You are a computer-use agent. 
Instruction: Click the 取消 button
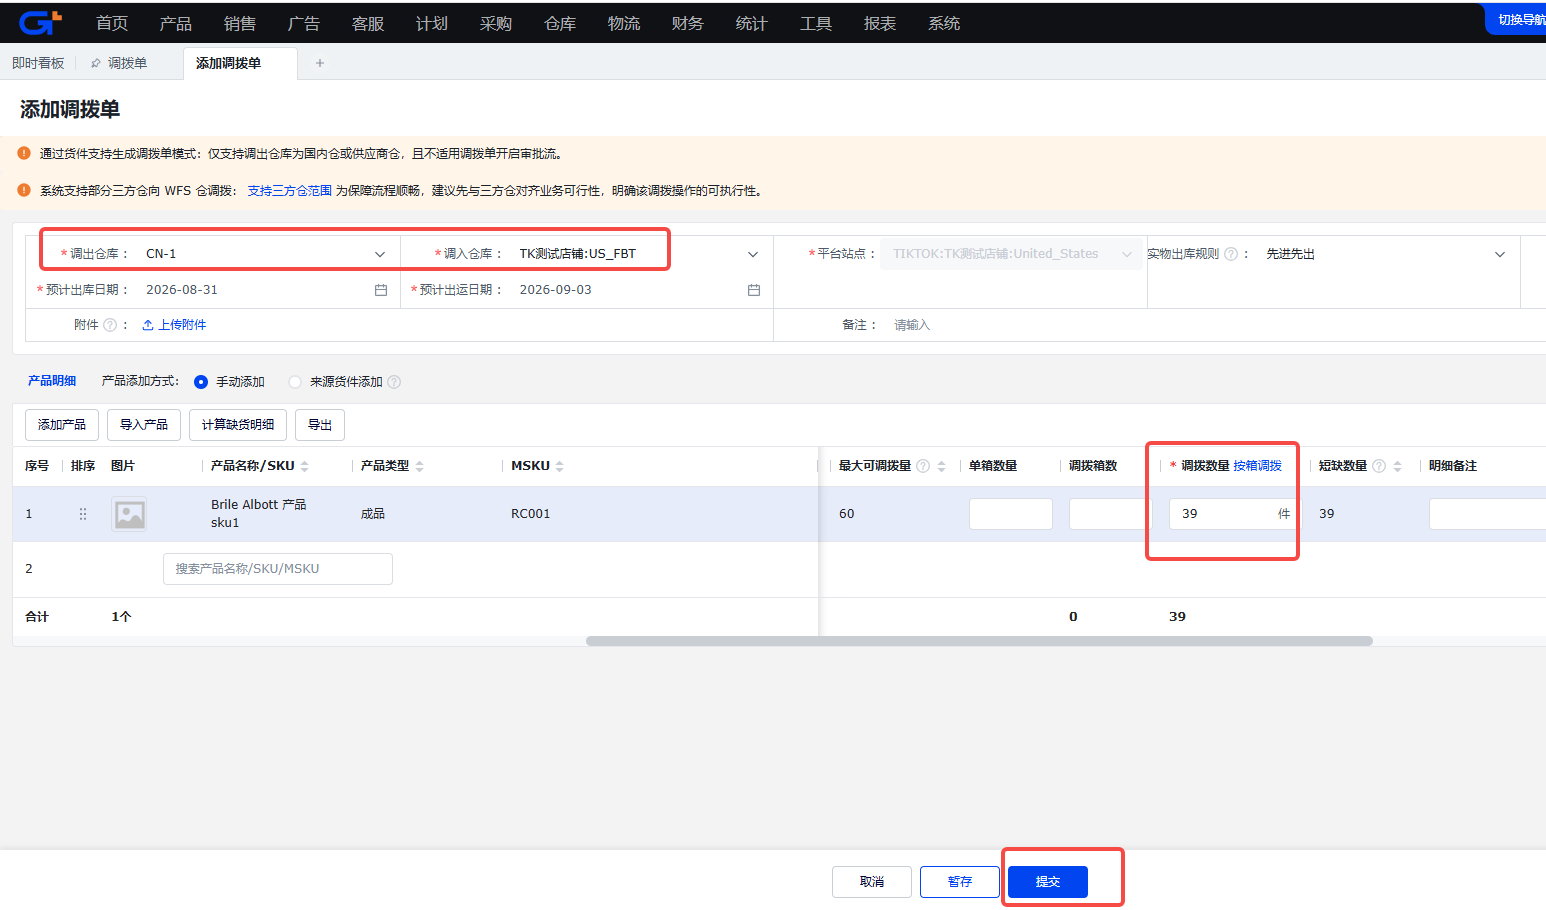[872, 882]
